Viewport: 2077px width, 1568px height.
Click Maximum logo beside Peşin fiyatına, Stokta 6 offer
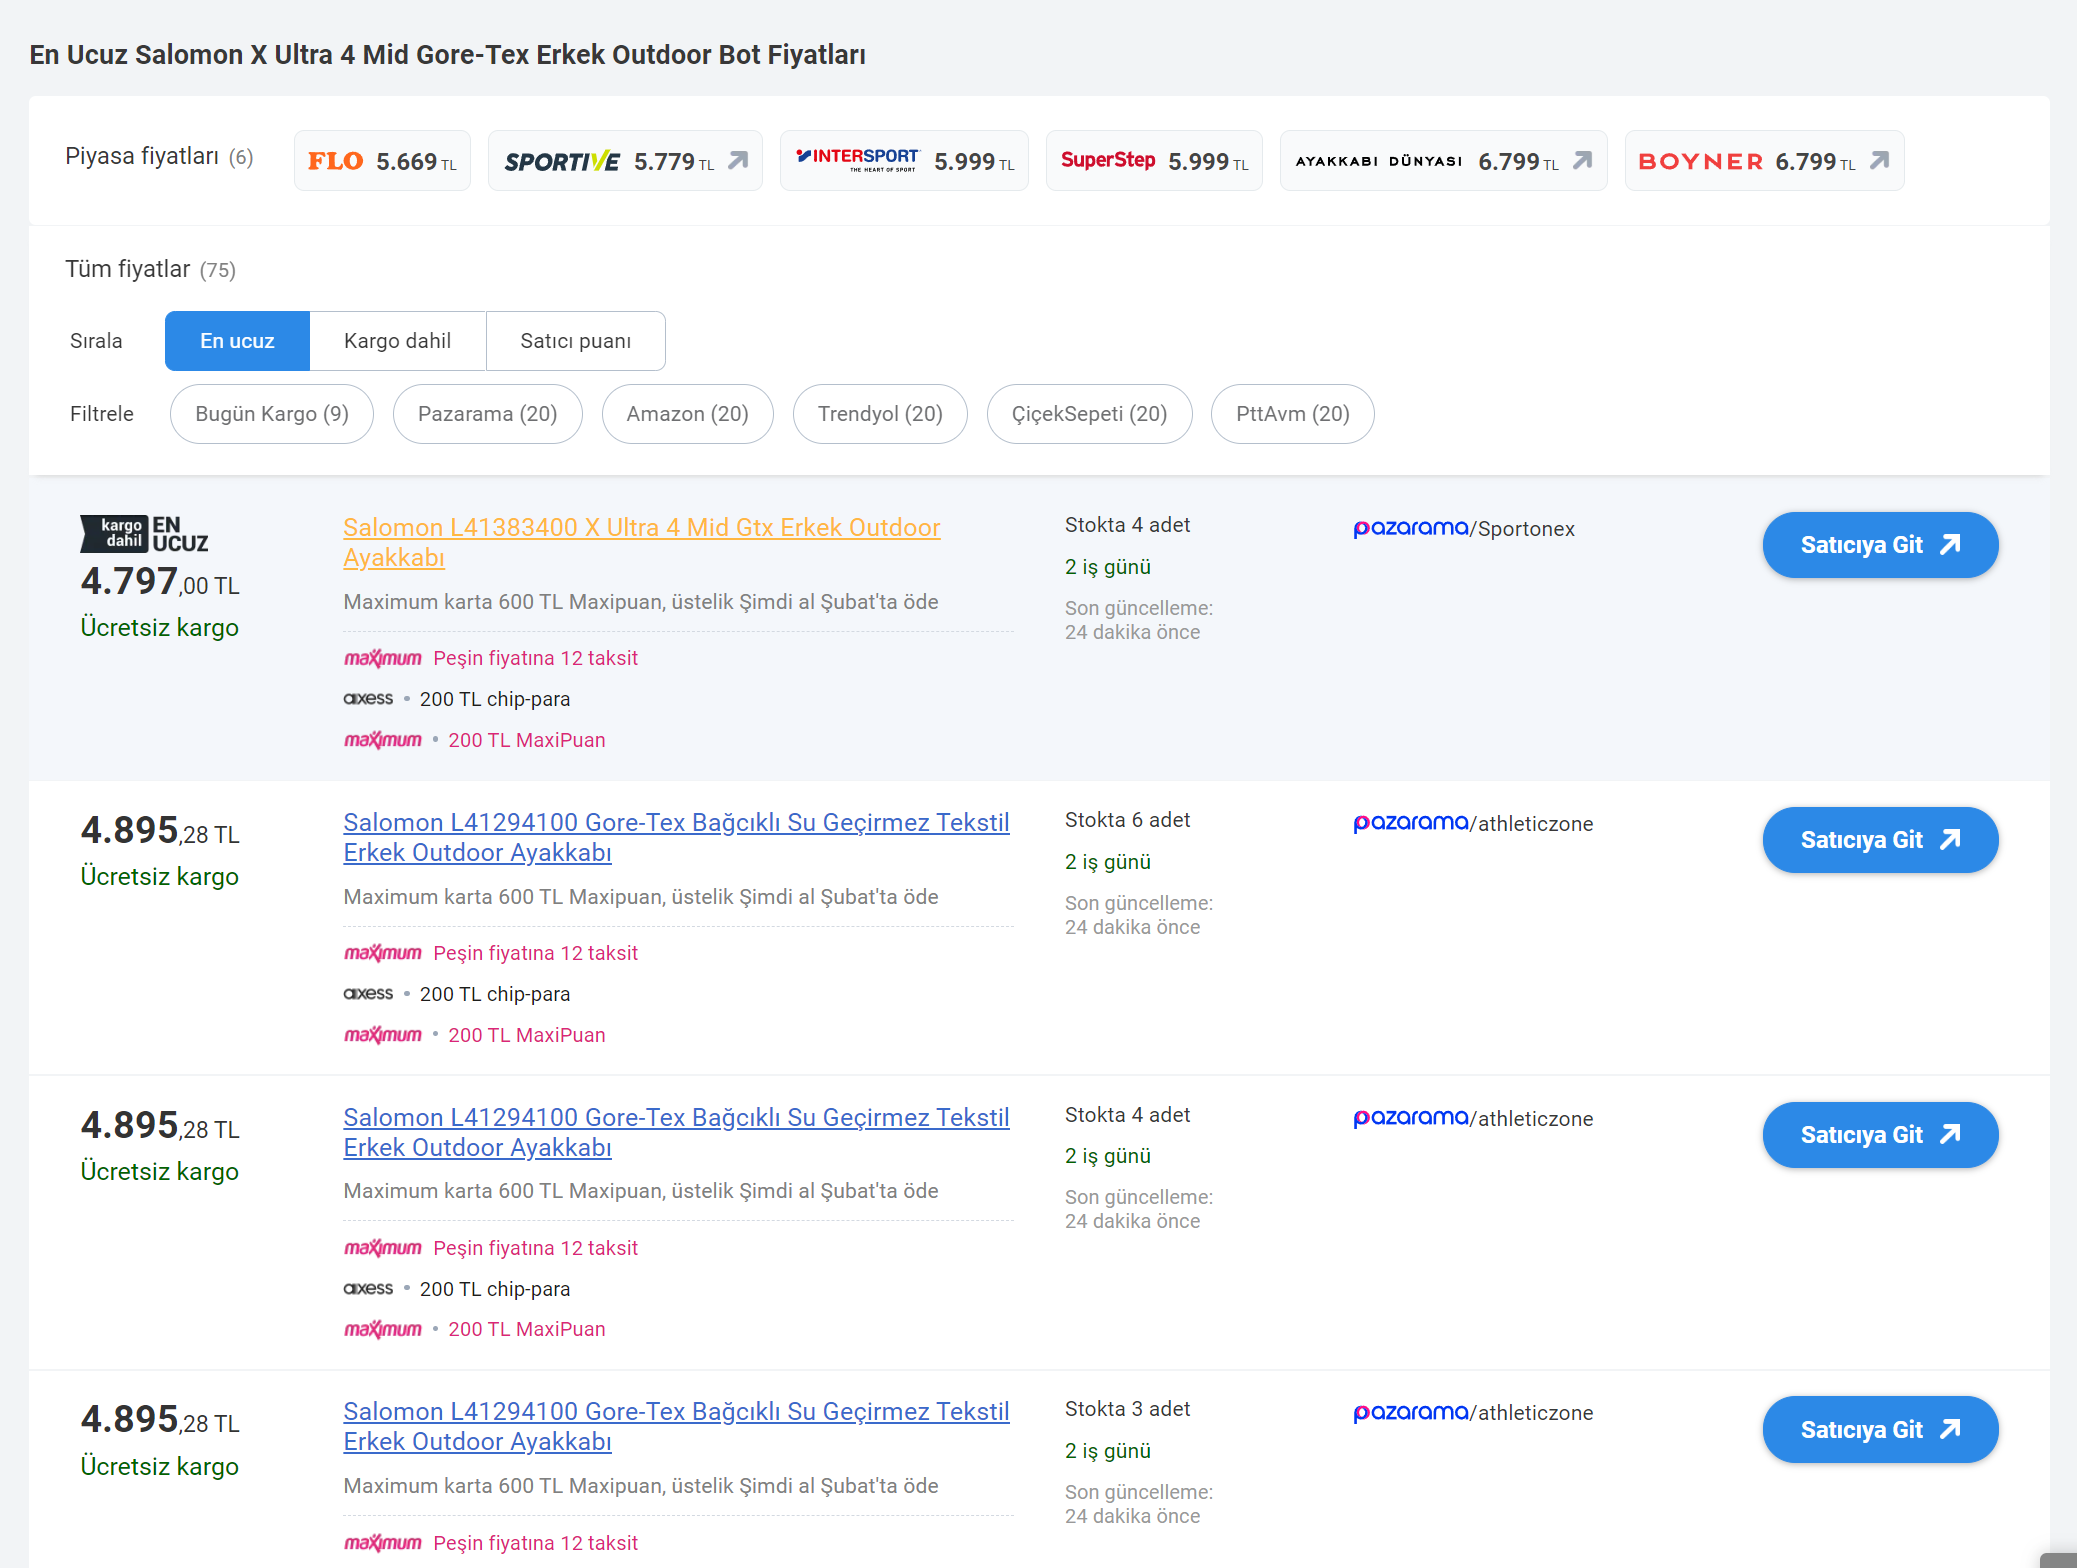(x=383, y=953)
